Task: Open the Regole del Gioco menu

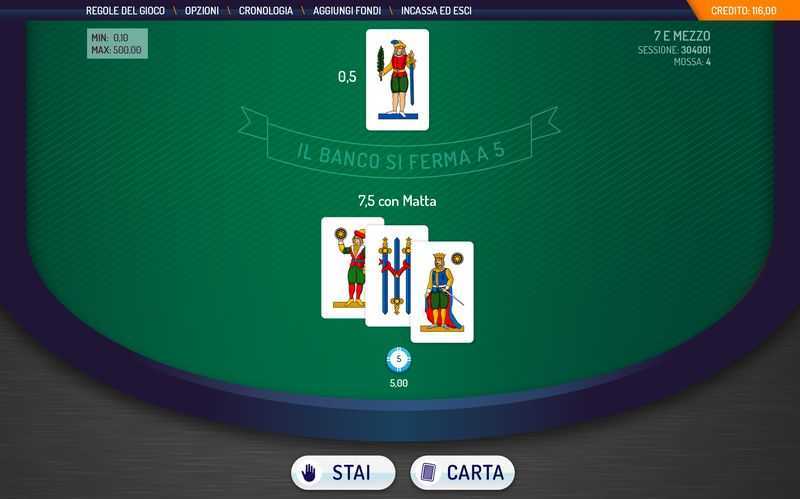Action: (x=125, y=11)
